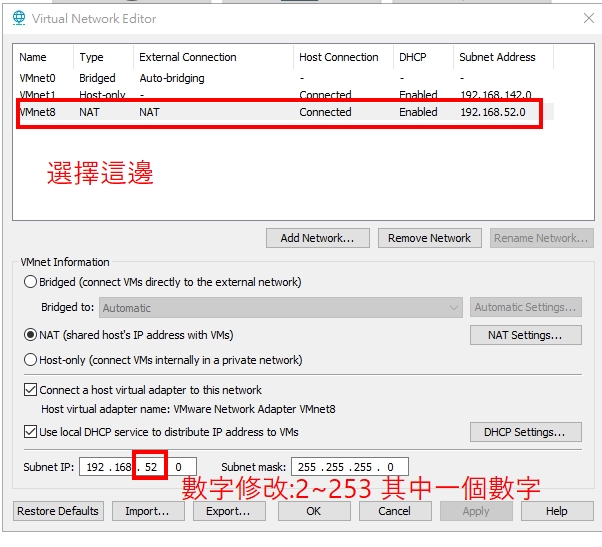Click the Subnet mask field
Viewport: 602px width, 547px height.
pyautogui.click(x=349, y=467)
